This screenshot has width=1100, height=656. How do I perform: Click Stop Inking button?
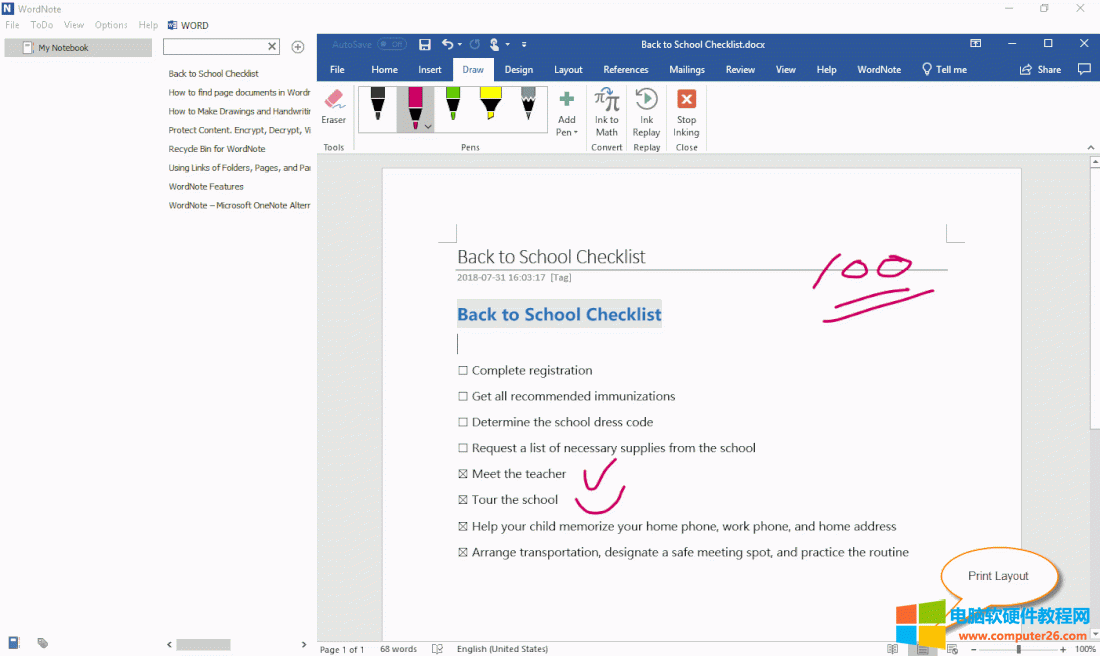(686, 111)
